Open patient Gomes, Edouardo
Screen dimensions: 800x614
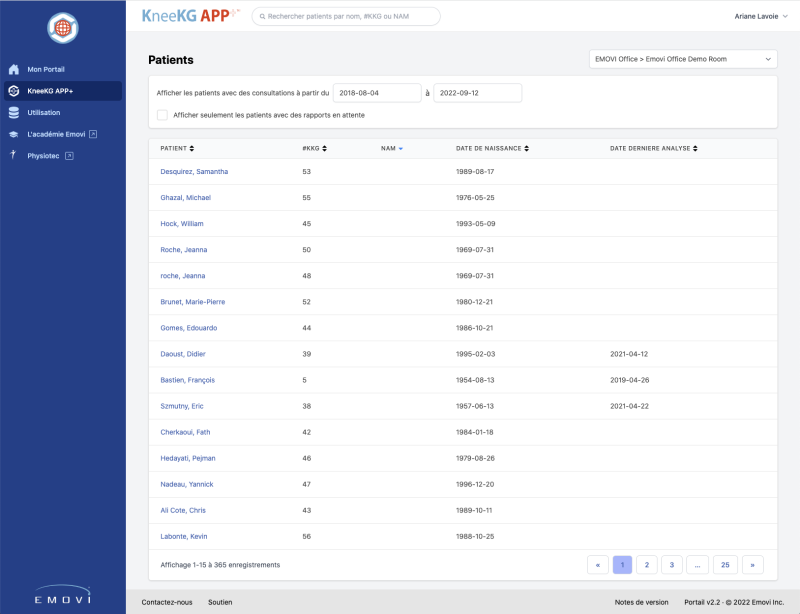click(x=188, y=328)
